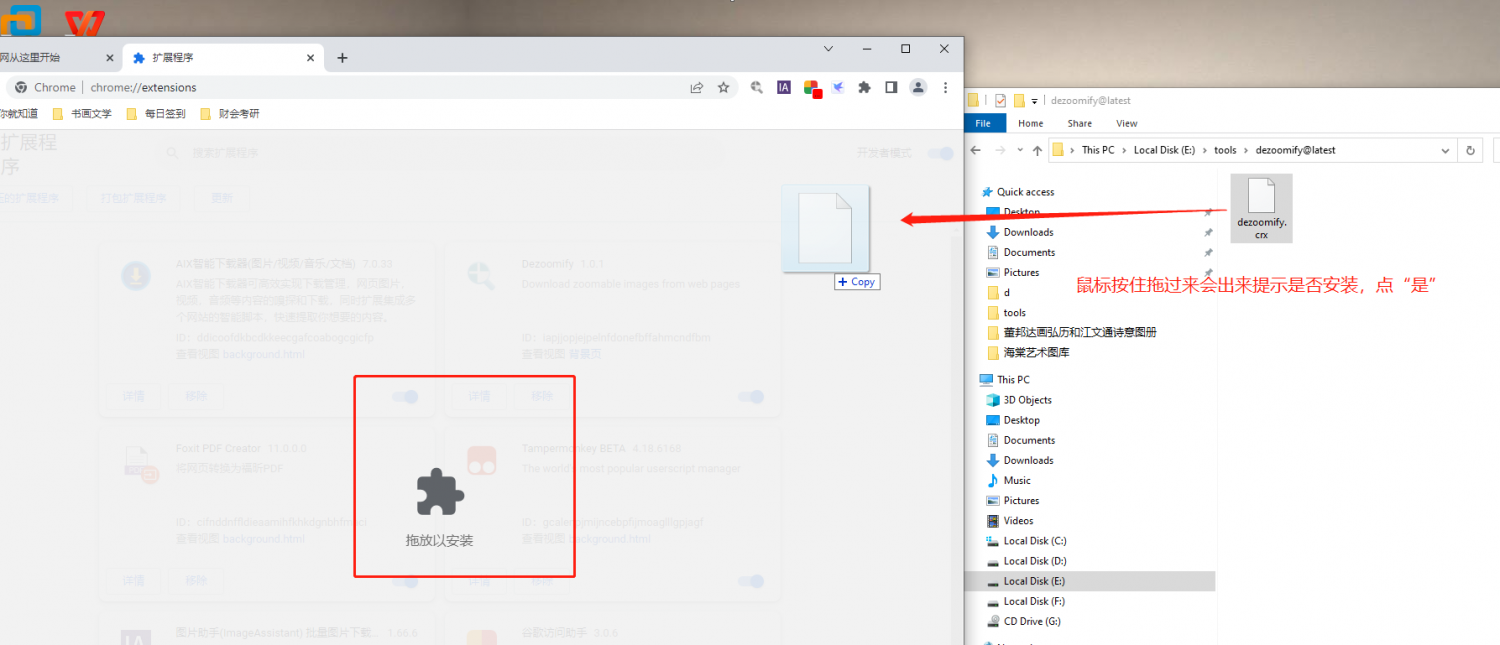Viewport: 1500px width, 645px height.
Task: Refresh the dezoomify@latest folder view
Action: click(x=1470, y=150)
